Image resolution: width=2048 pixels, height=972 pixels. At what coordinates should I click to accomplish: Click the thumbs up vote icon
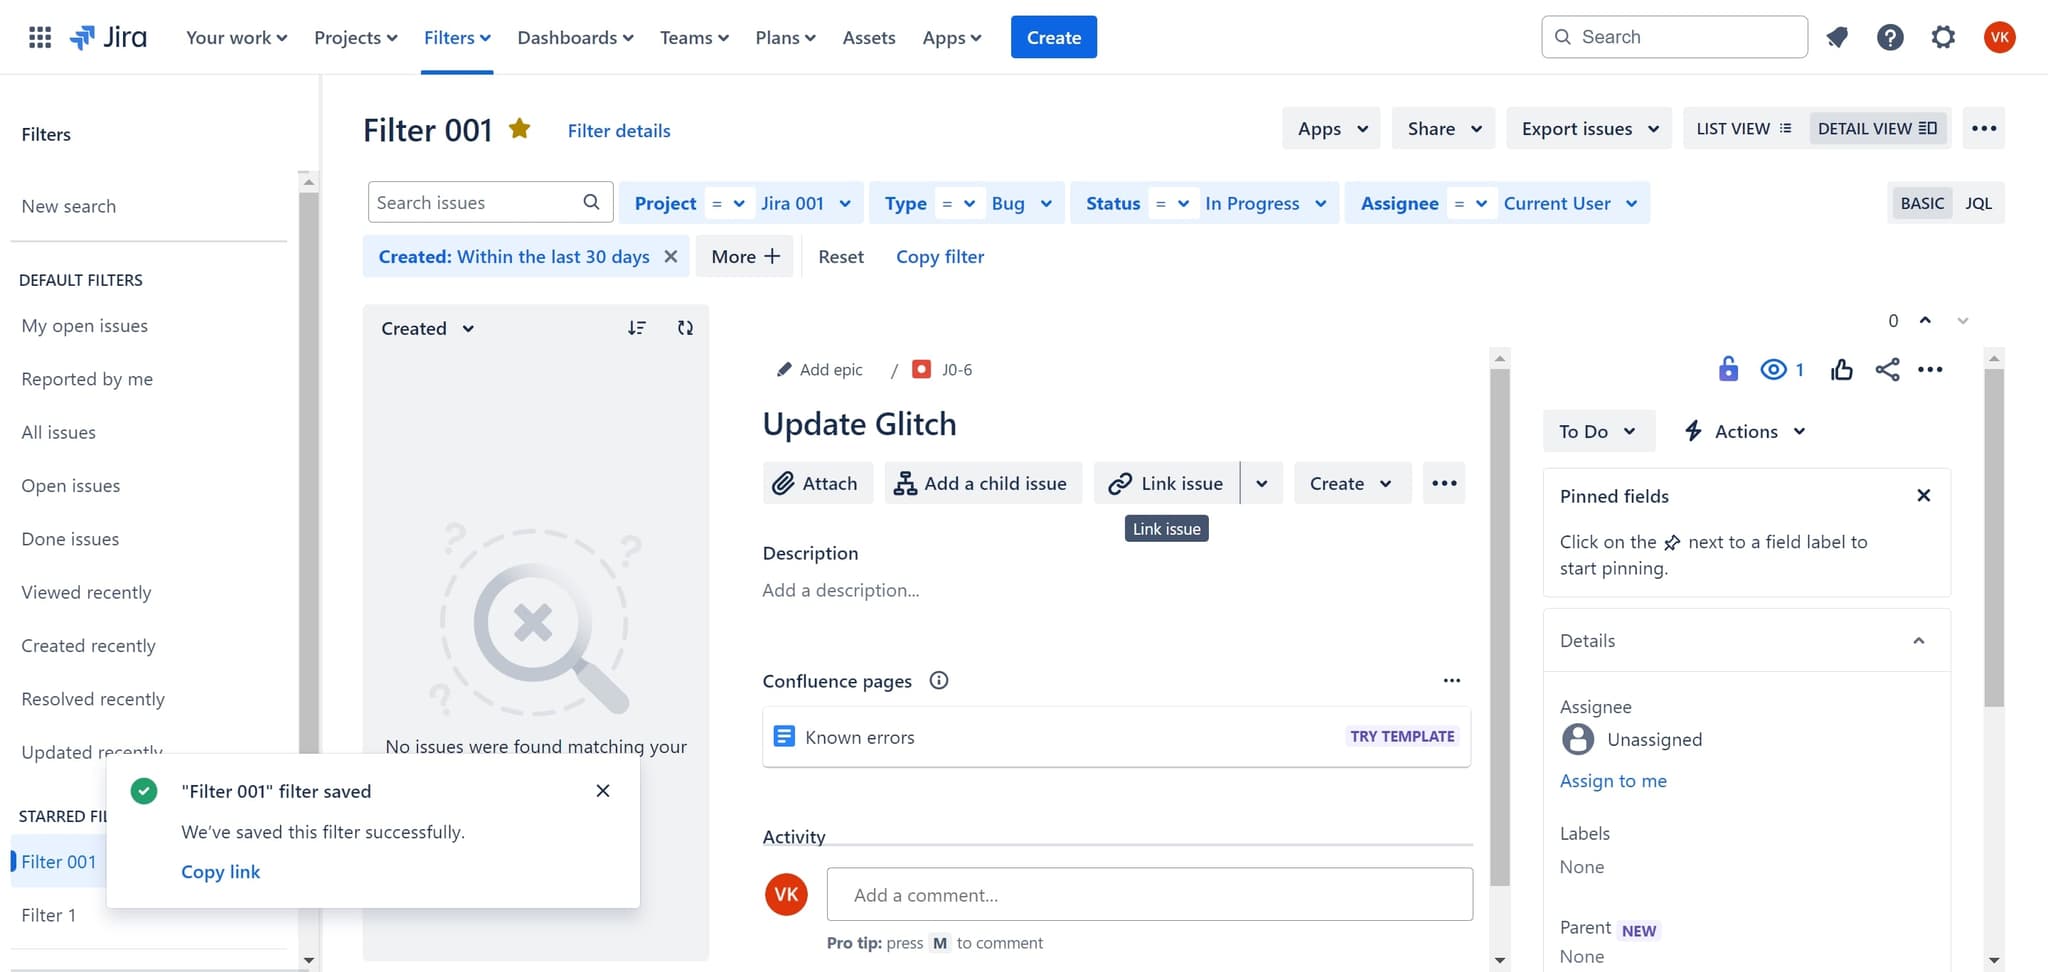pos(1841,370)
